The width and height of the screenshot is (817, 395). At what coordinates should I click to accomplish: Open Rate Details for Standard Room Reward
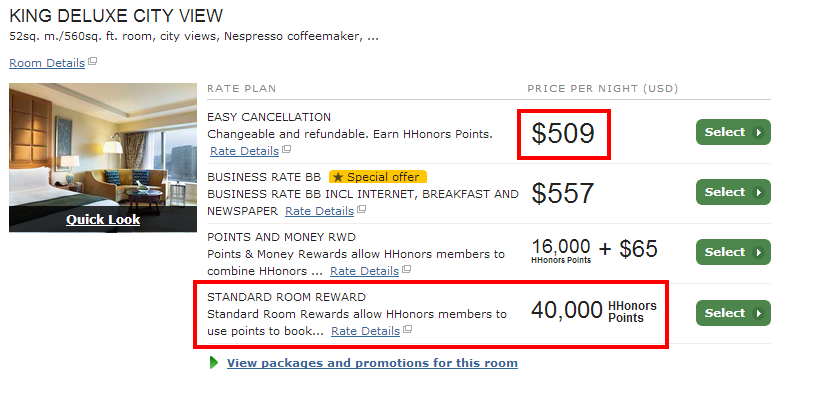click(x=366, y=331)
